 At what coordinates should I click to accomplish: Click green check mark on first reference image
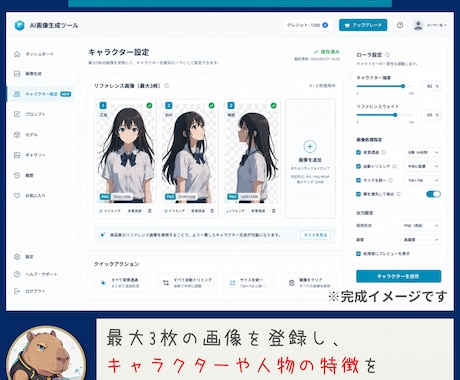click(149, 105)
